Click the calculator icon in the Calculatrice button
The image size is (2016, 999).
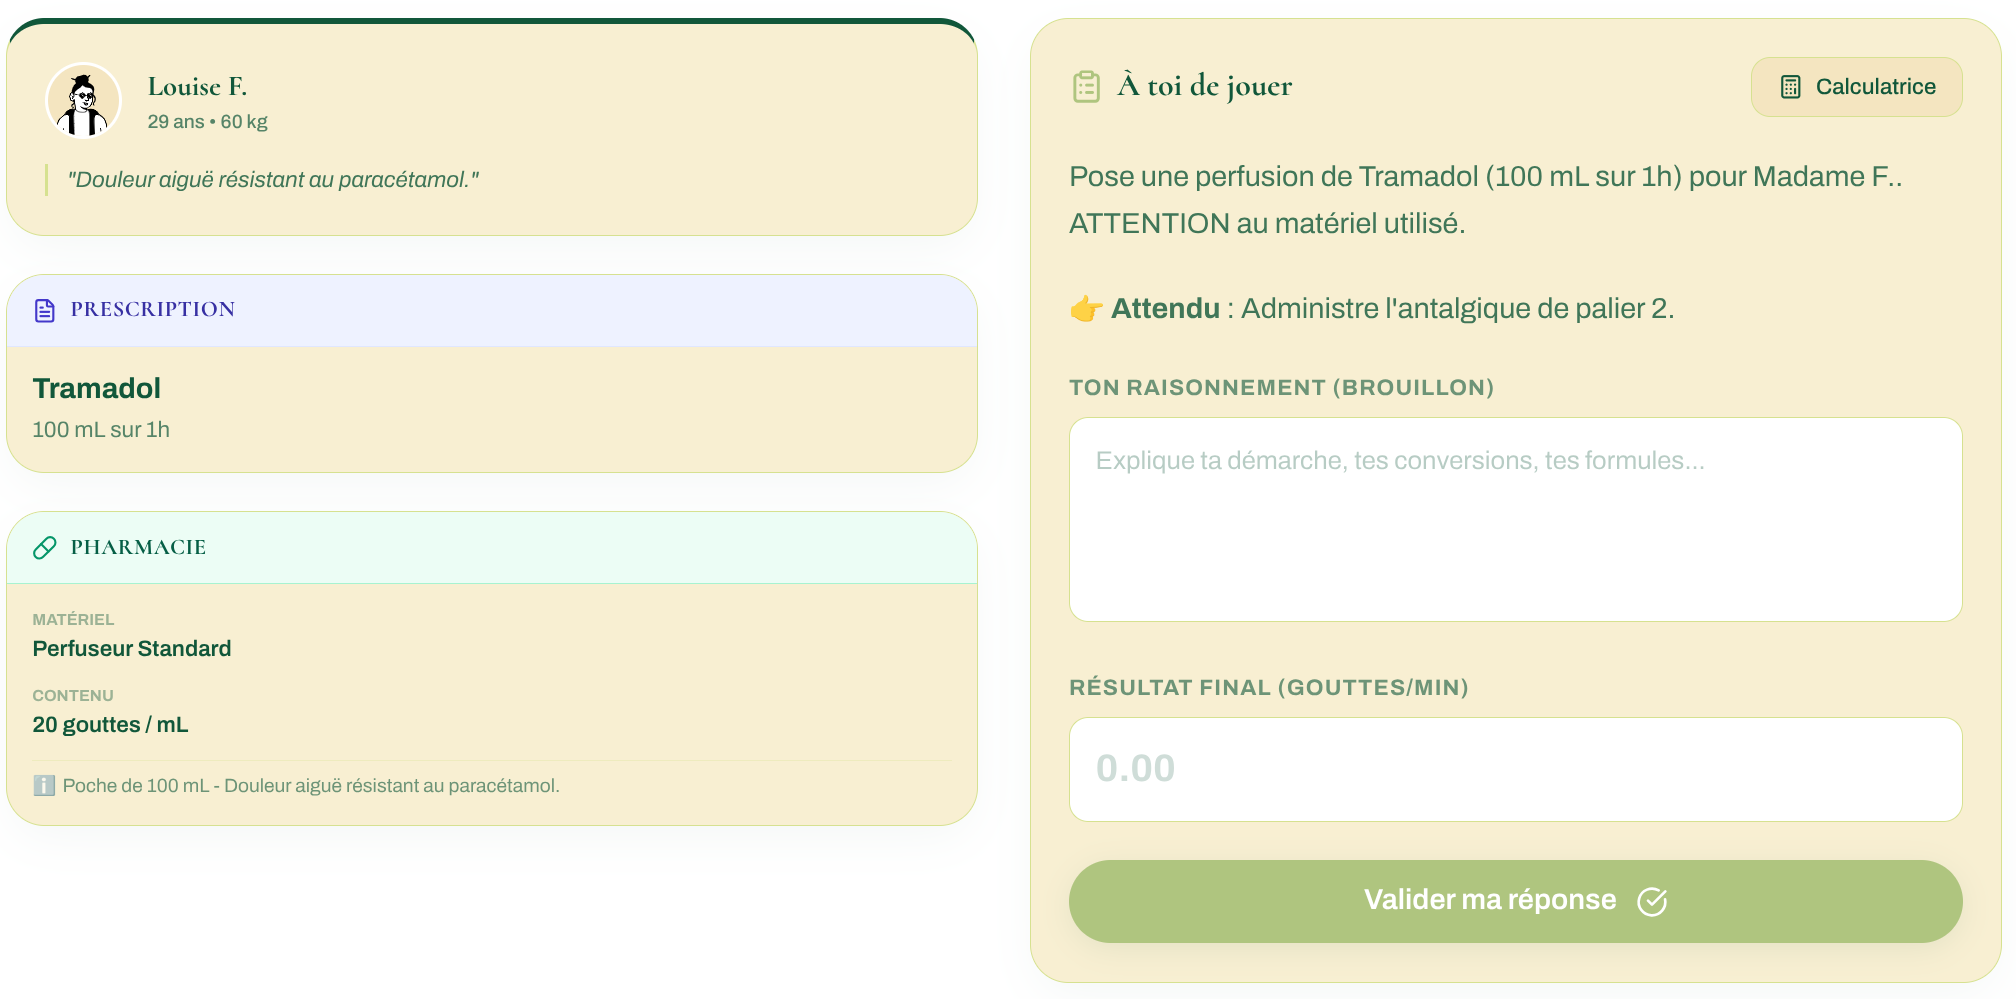1789,87
